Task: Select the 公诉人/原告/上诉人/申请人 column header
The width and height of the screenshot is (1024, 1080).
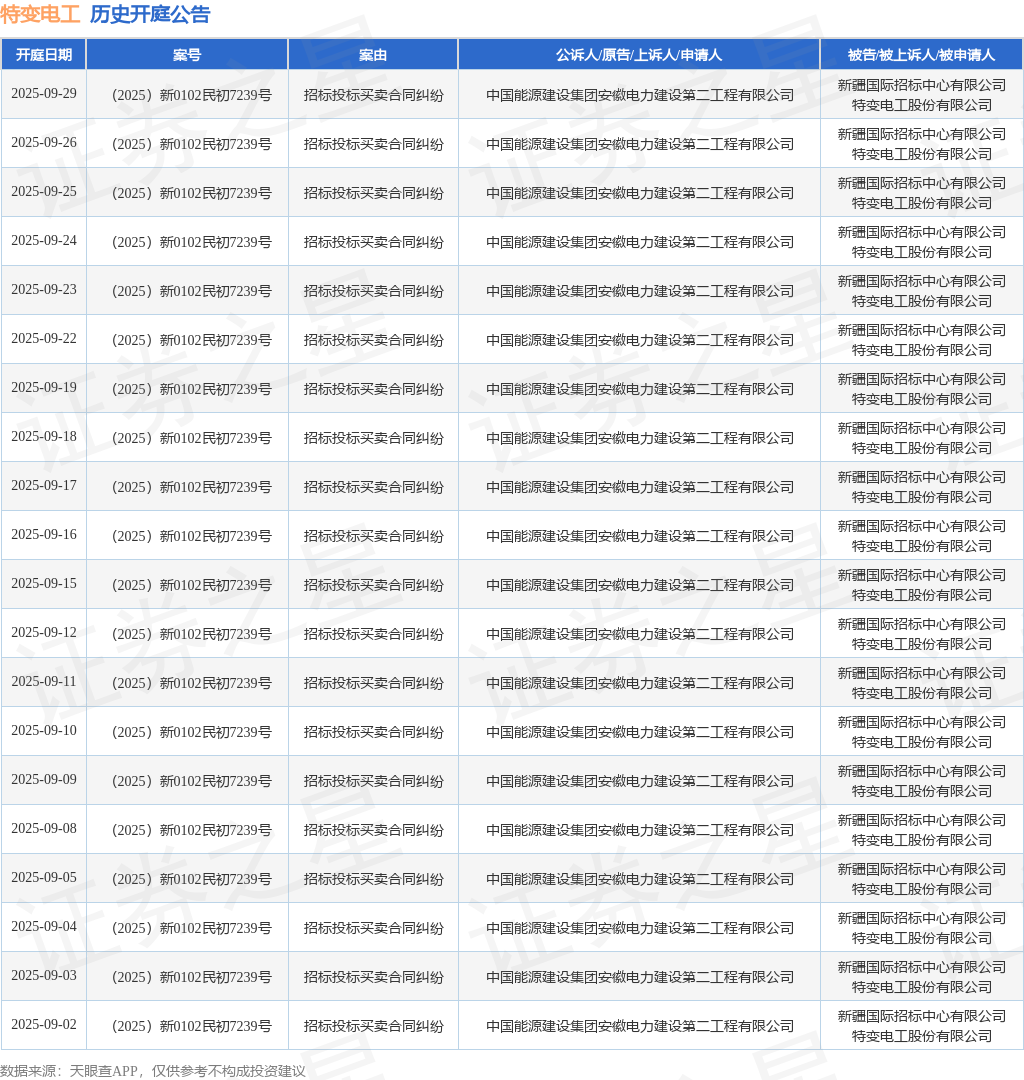Action: 639,54
